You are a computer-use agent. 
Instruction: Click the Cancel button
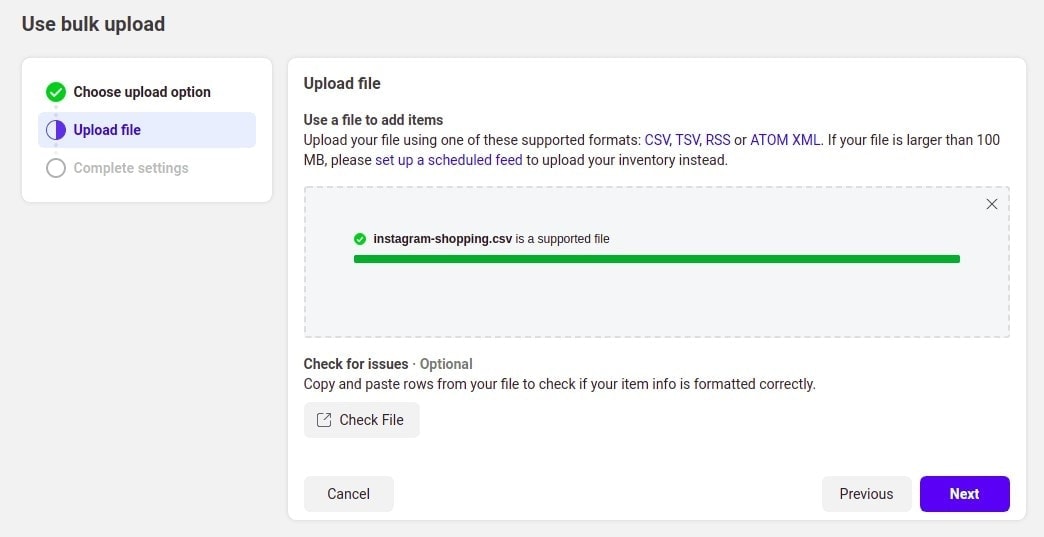(349, 494)
